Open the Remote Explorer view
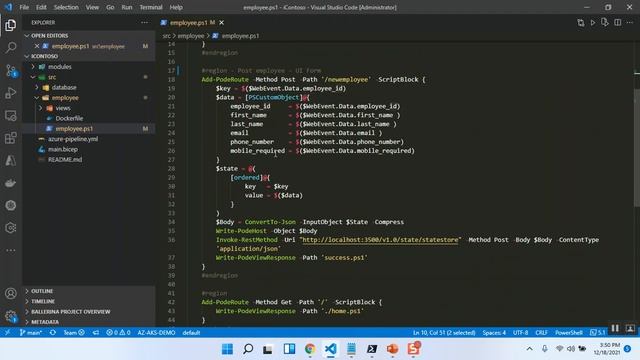This screenshot has height=360, width=640. pos(11,116)
